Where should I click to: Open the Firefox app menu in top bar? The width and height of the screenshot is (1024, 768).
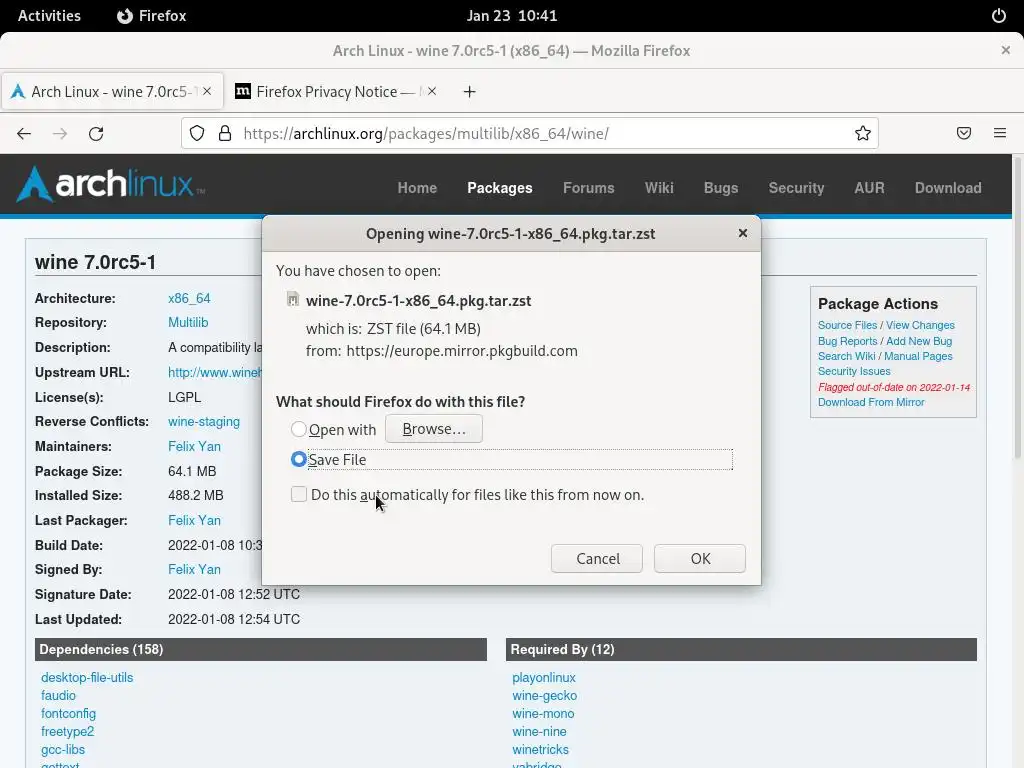click(152, 16)
